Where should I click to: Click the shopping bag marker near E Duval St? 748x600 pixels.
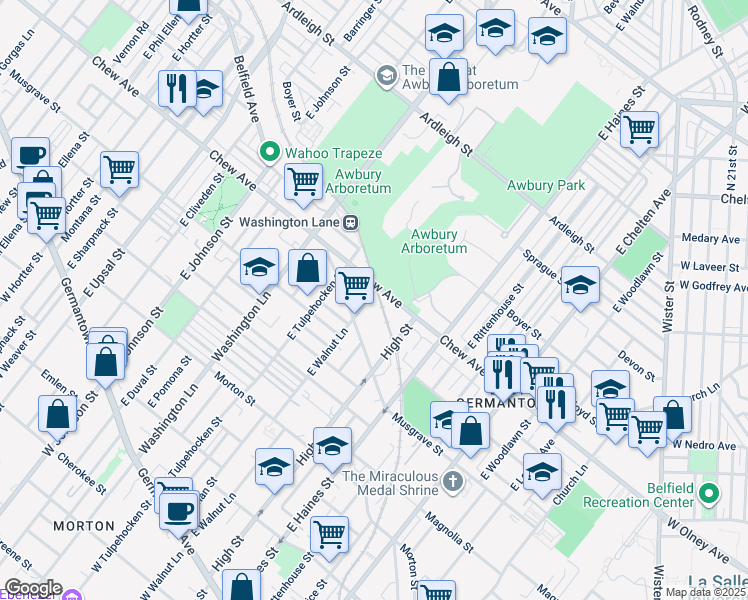[x=105, y=363]
